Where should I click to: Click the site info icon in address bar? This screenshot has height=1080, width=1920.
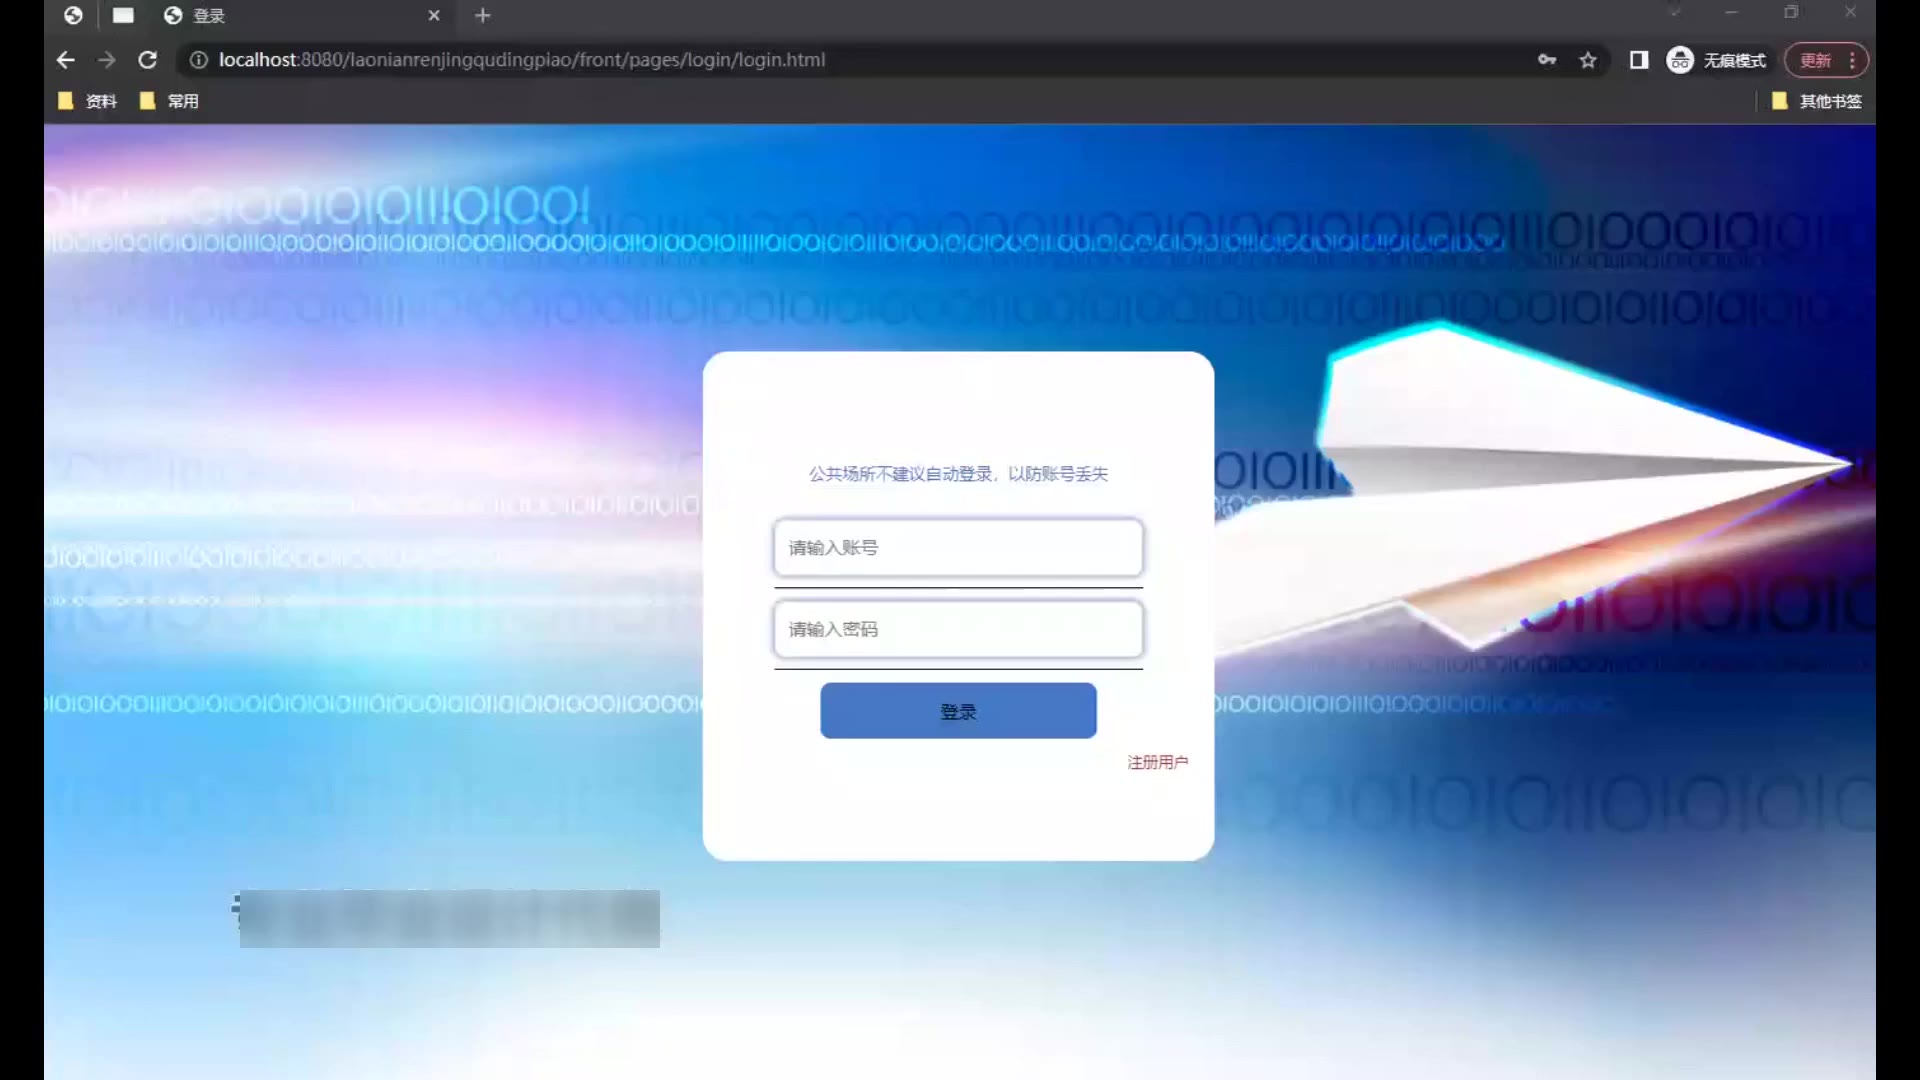[x=199, y=60]
